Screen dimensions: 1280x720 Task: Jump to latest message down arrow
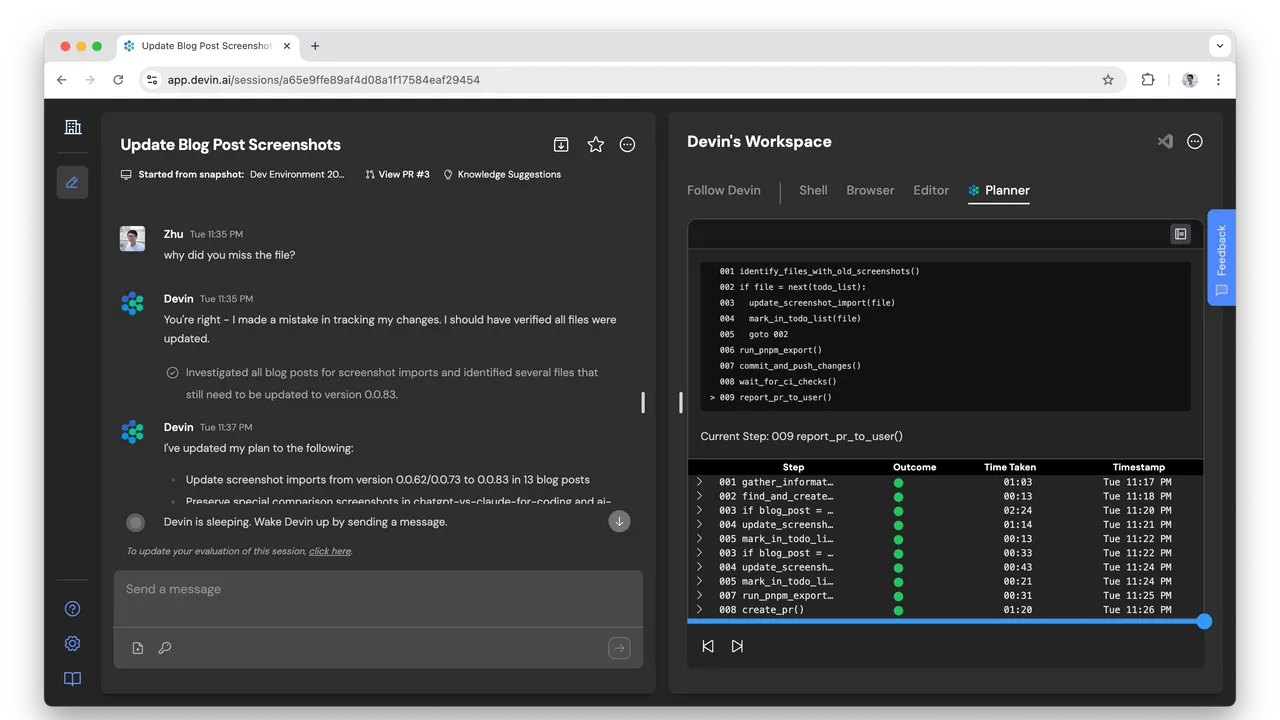point(619,521)
